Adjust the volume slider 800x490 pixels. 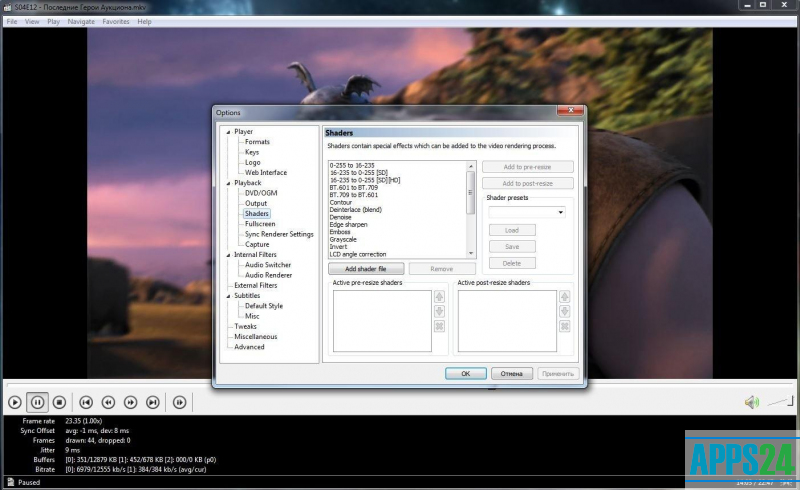tap(780, 402)
